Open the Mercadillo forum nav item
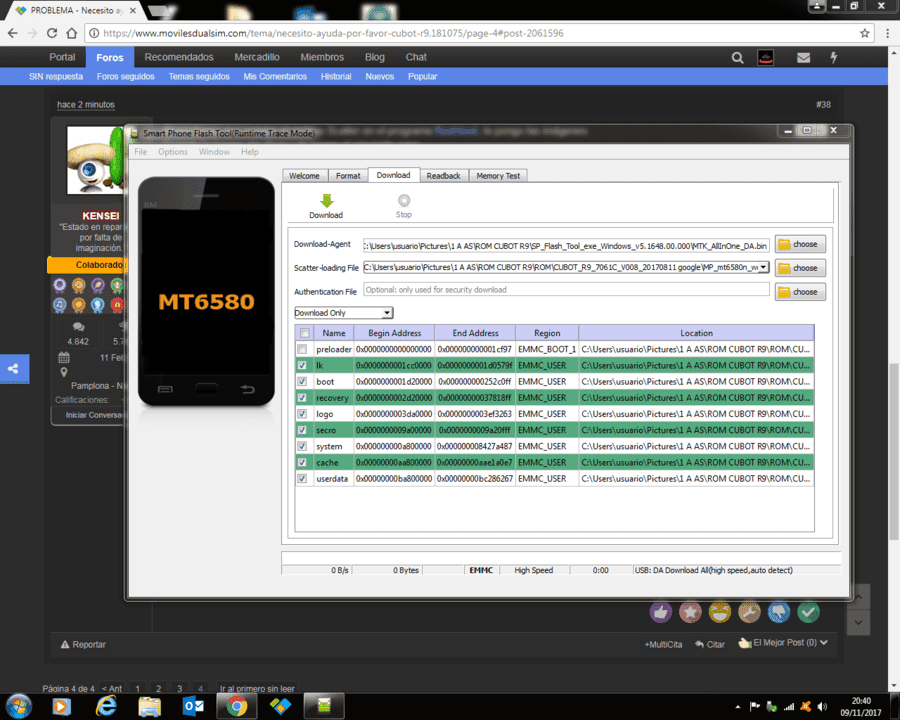The height and width of the screenshot is (720, 900). tap(257, 57)
